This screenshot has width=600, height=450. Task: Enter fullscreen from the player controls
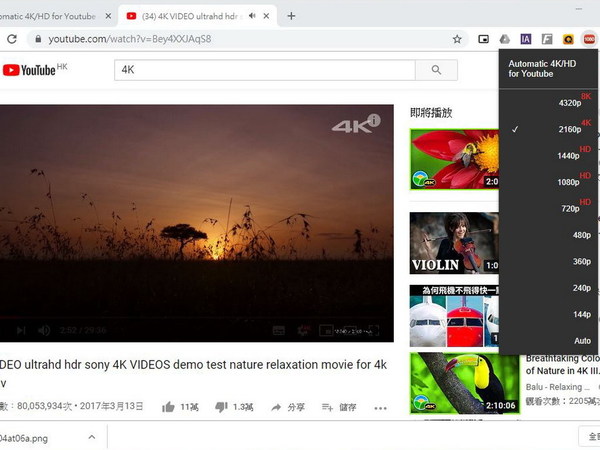(373, 330)
